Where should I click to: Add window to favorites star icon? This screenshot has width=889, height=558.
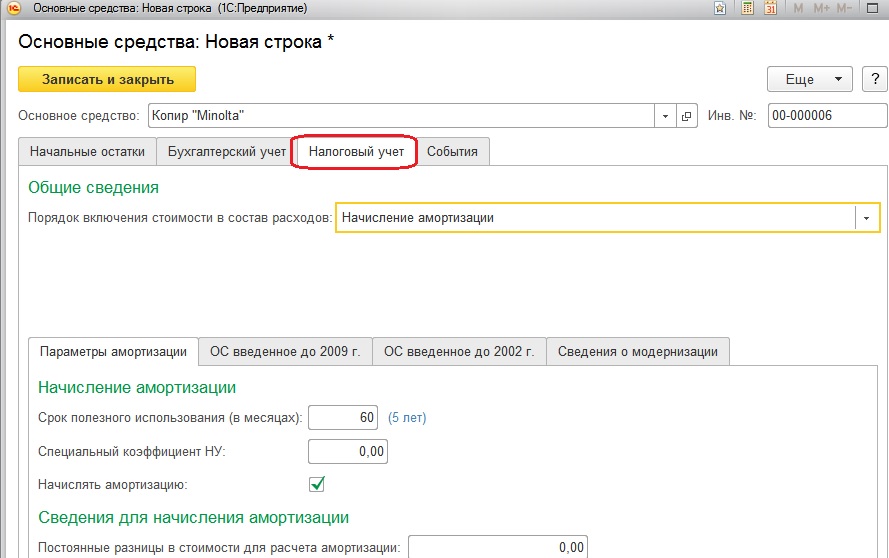click(x=720, y=9)
